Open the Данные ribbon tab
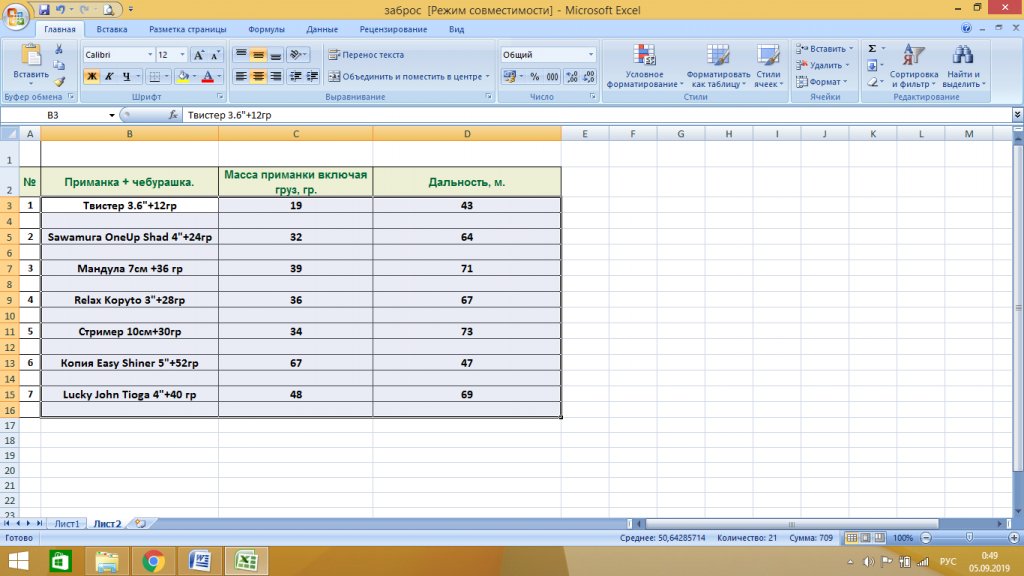 (322, 29)
